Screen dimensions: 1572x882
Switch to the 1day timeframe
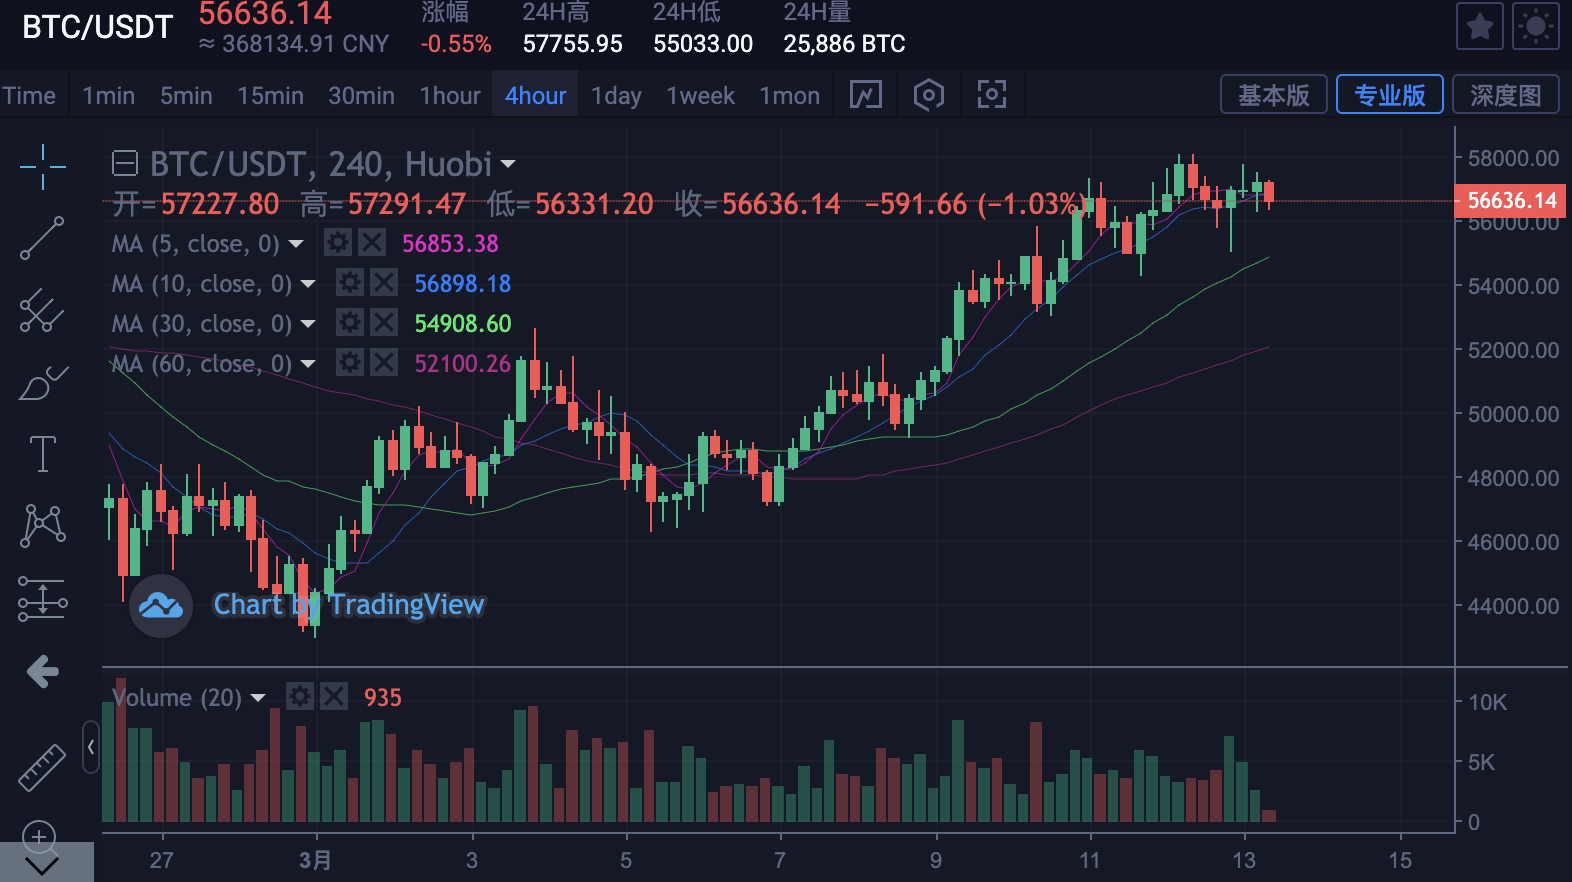point(616,96)
